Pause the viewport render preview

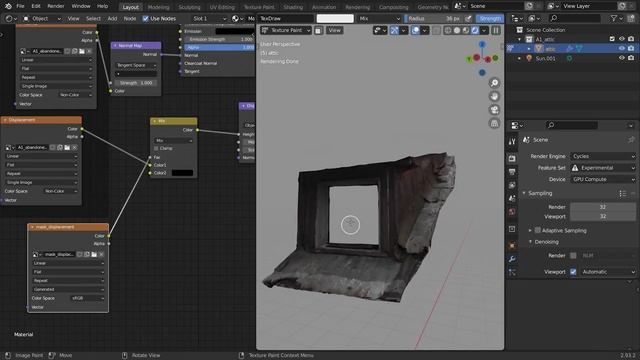496,30
